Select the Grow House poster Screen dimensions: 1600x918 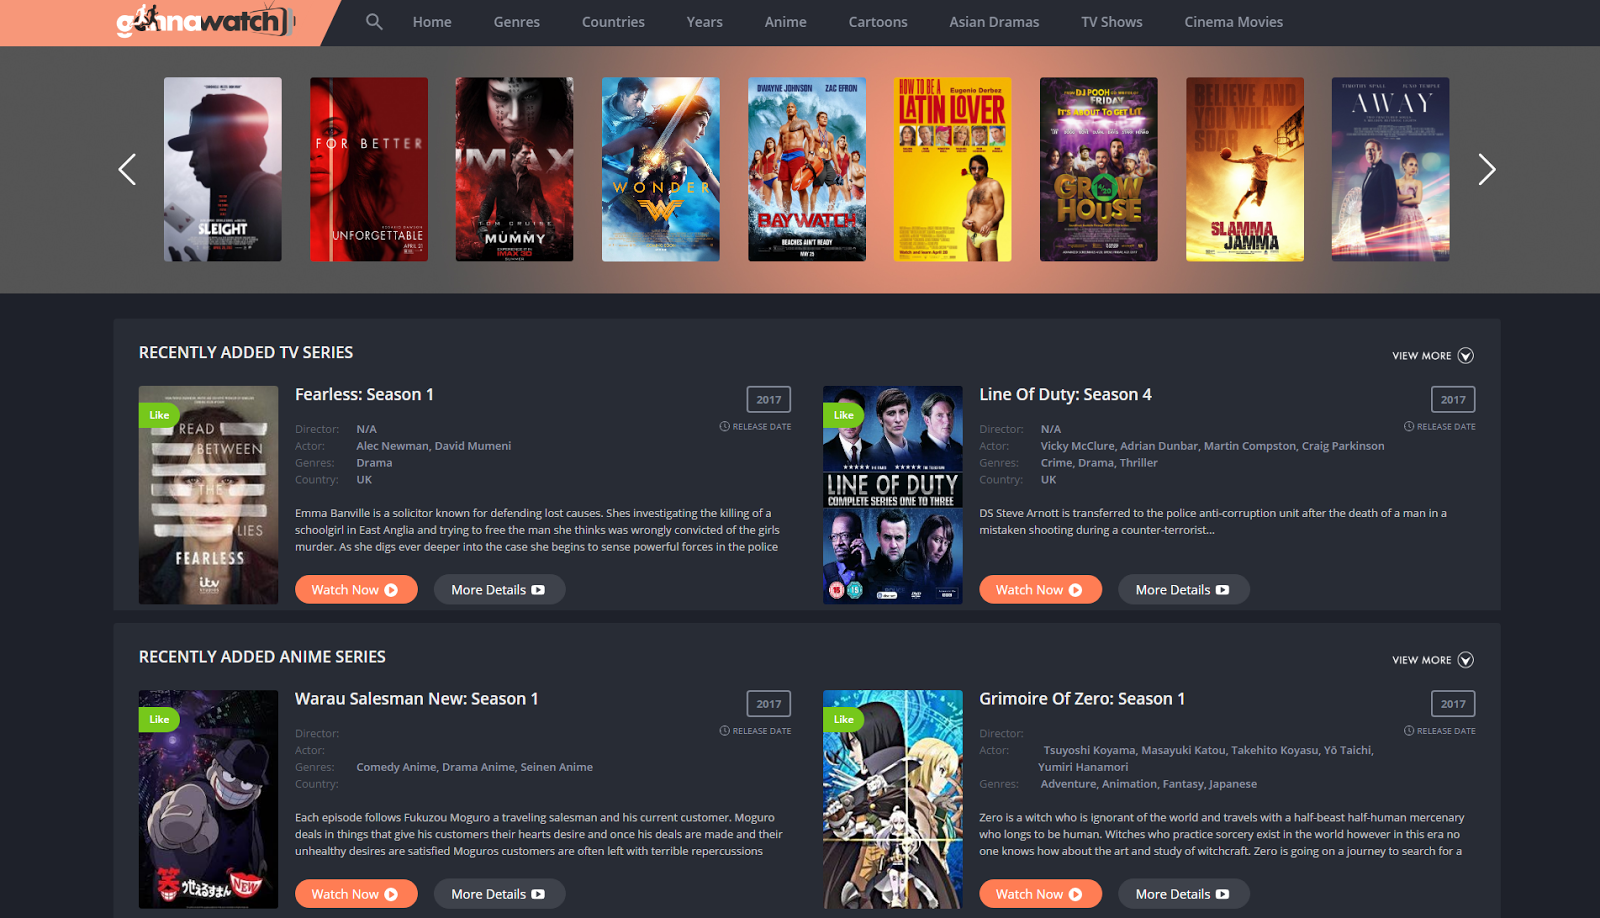1099,169
